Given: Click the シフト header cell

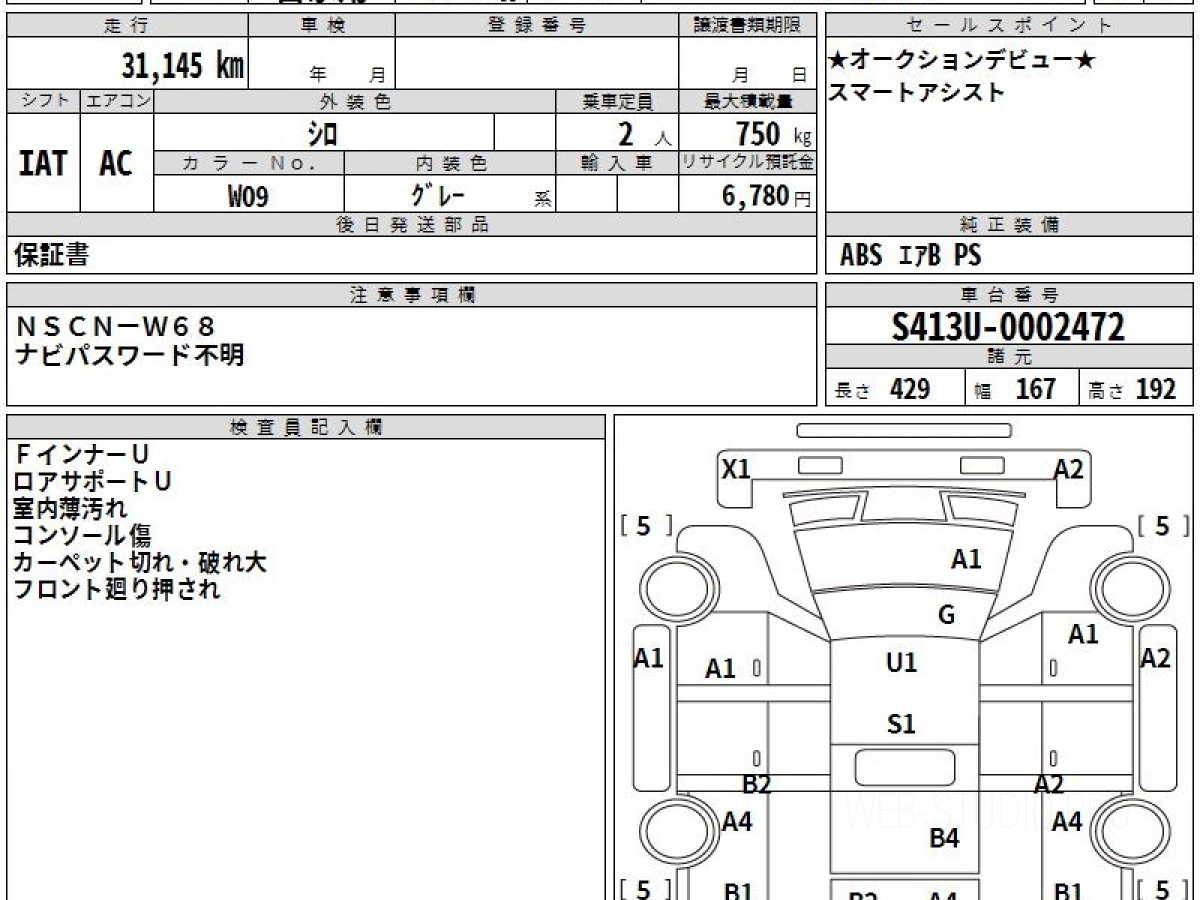Looking at the screenshot, I should (44, 101).
